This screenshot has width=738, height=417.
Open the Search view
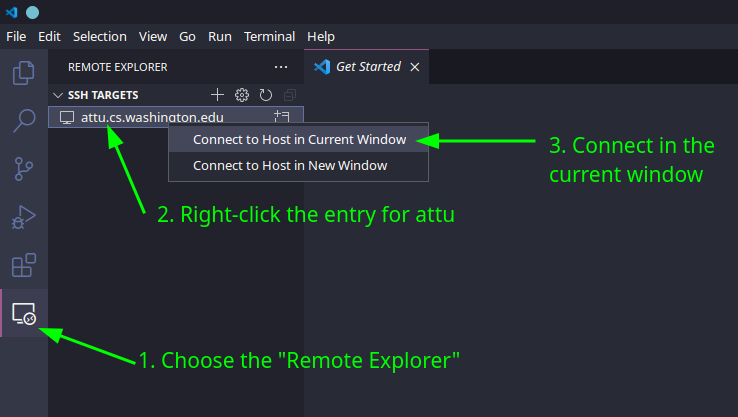[x=23, y=121]
